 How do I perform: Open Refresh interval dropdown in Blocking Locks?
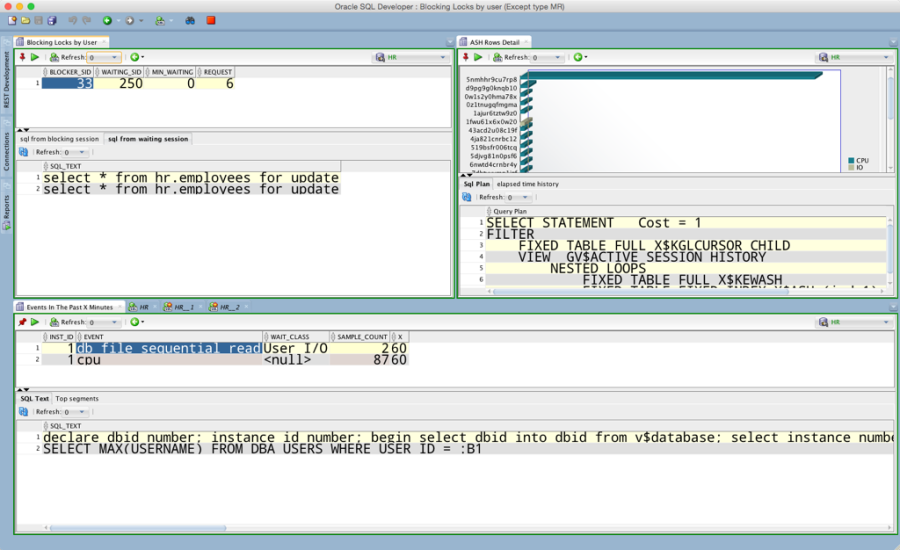tap(104, 58)
